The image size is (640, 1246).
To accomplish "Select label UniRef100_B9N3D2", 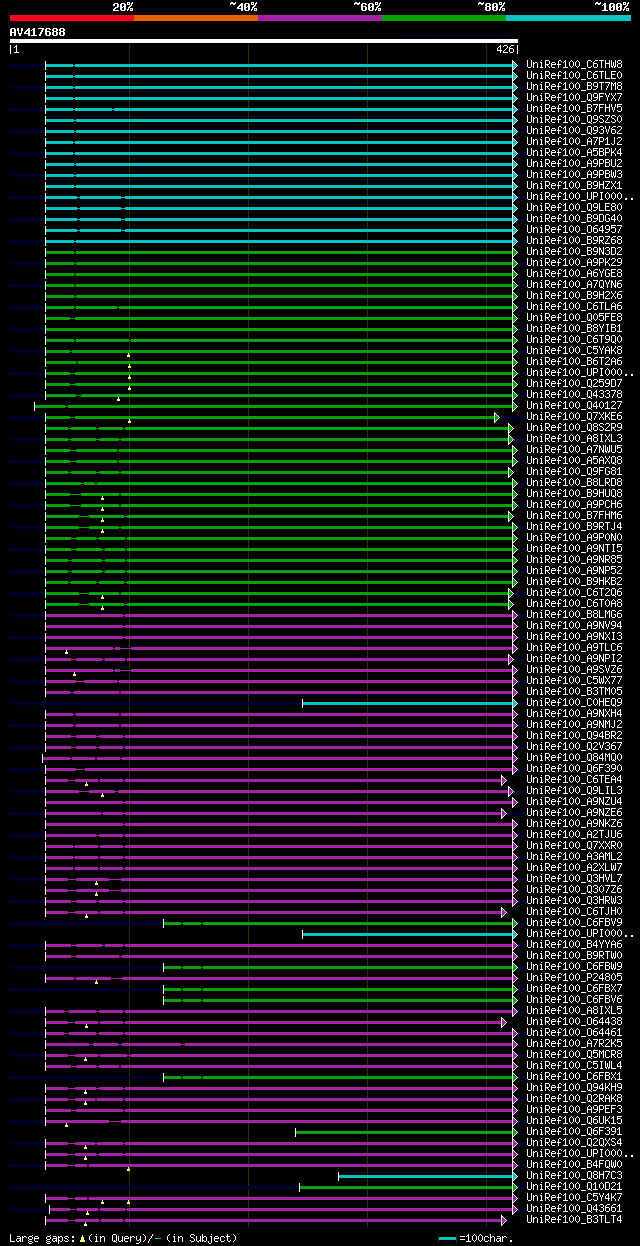I will coord(574,252).
